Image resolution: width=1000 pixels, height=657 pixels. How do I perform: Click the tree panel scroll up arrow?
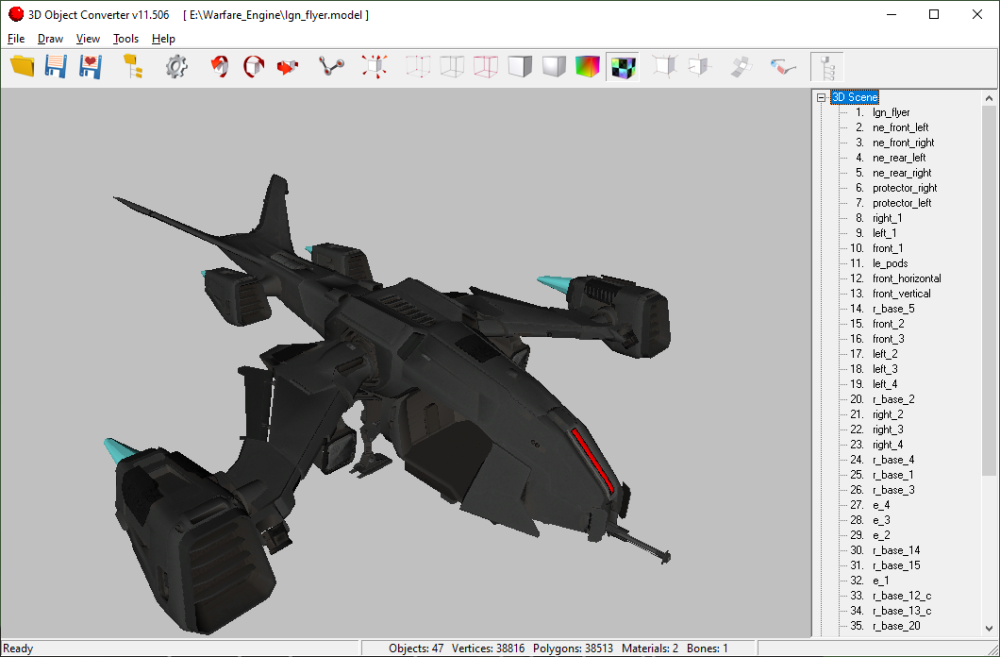(x=989, y=98)
